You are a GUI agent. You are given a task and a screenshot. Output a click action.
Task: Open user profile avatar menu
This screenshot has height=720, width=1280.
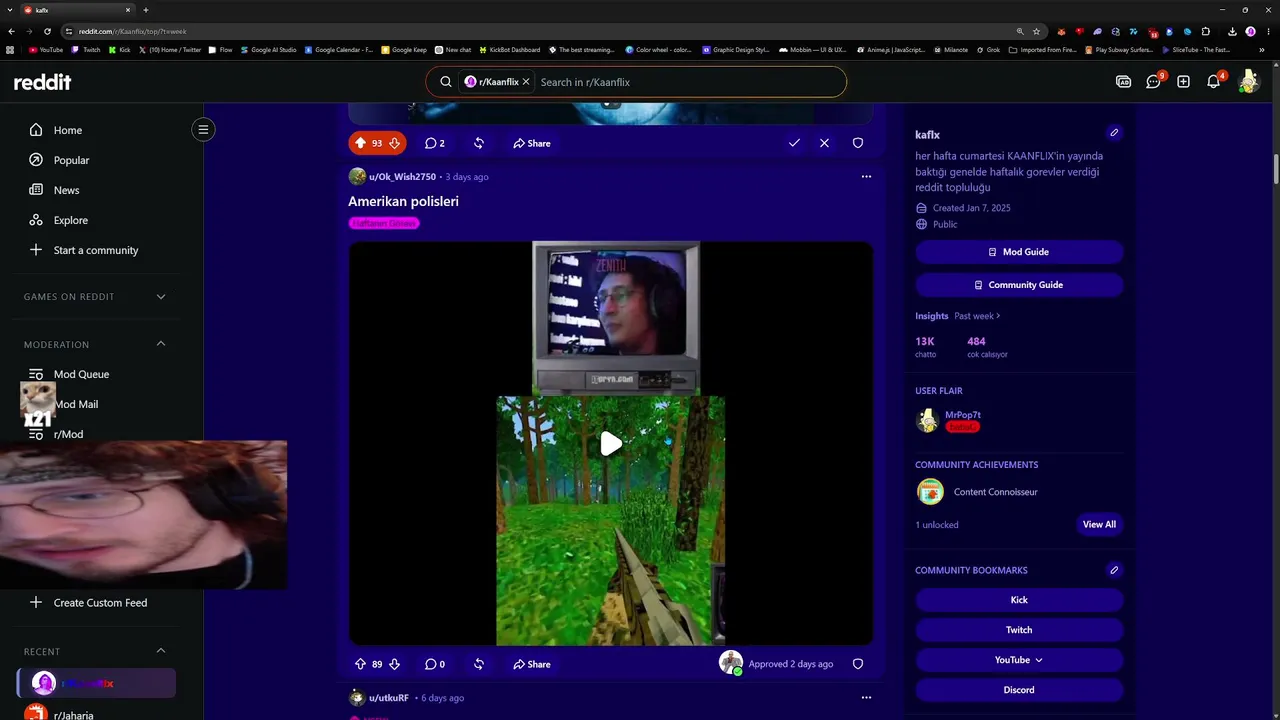(x=1248, y=82)
